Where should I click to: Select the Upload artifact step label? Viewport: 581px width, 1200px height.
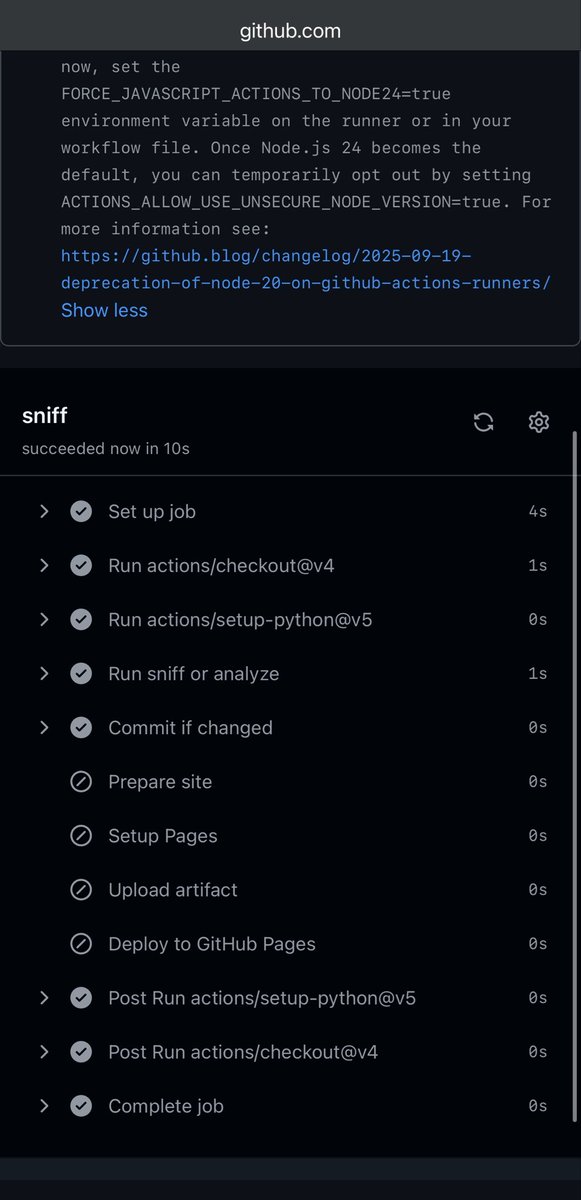(173, 890)
